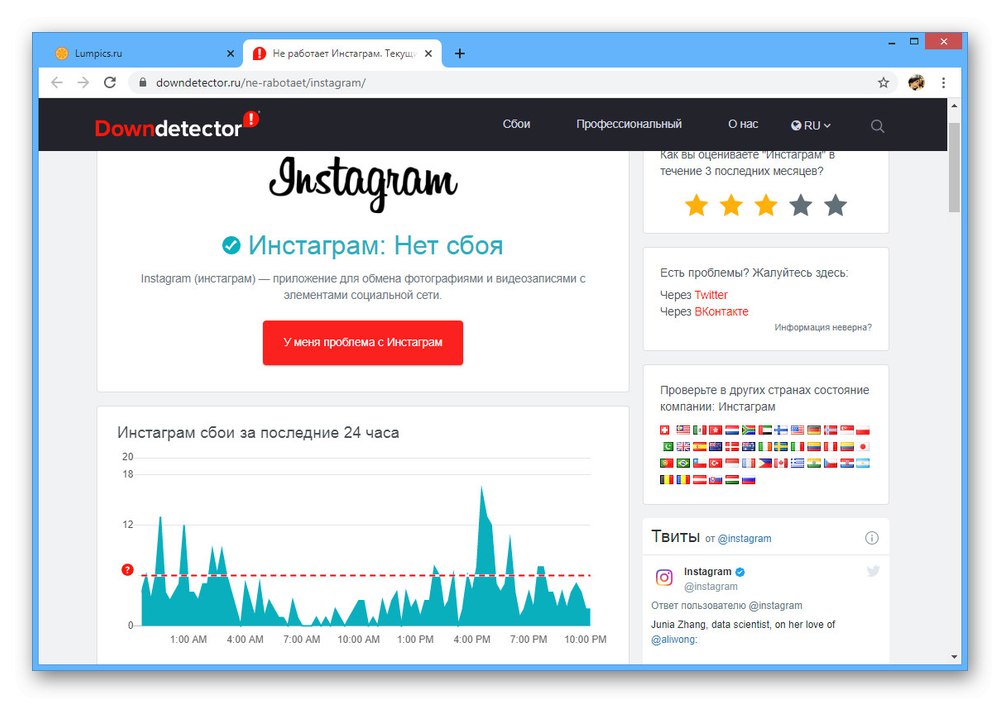Open the search magnifier in the site header
Screen dimensions: 1000x703
878,126
